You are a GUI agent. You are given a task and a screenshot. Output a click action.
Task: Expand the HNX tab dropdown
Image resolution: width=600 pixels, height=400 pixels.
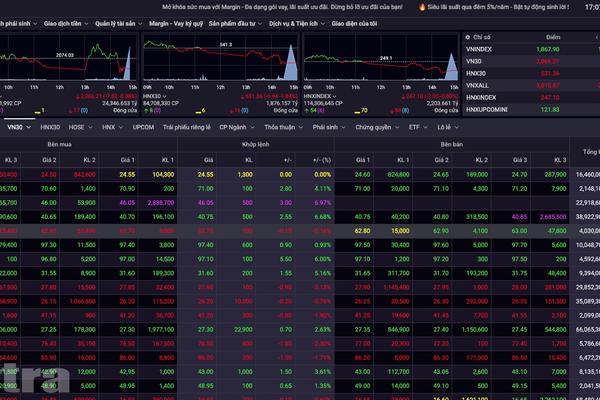[110, 128]
